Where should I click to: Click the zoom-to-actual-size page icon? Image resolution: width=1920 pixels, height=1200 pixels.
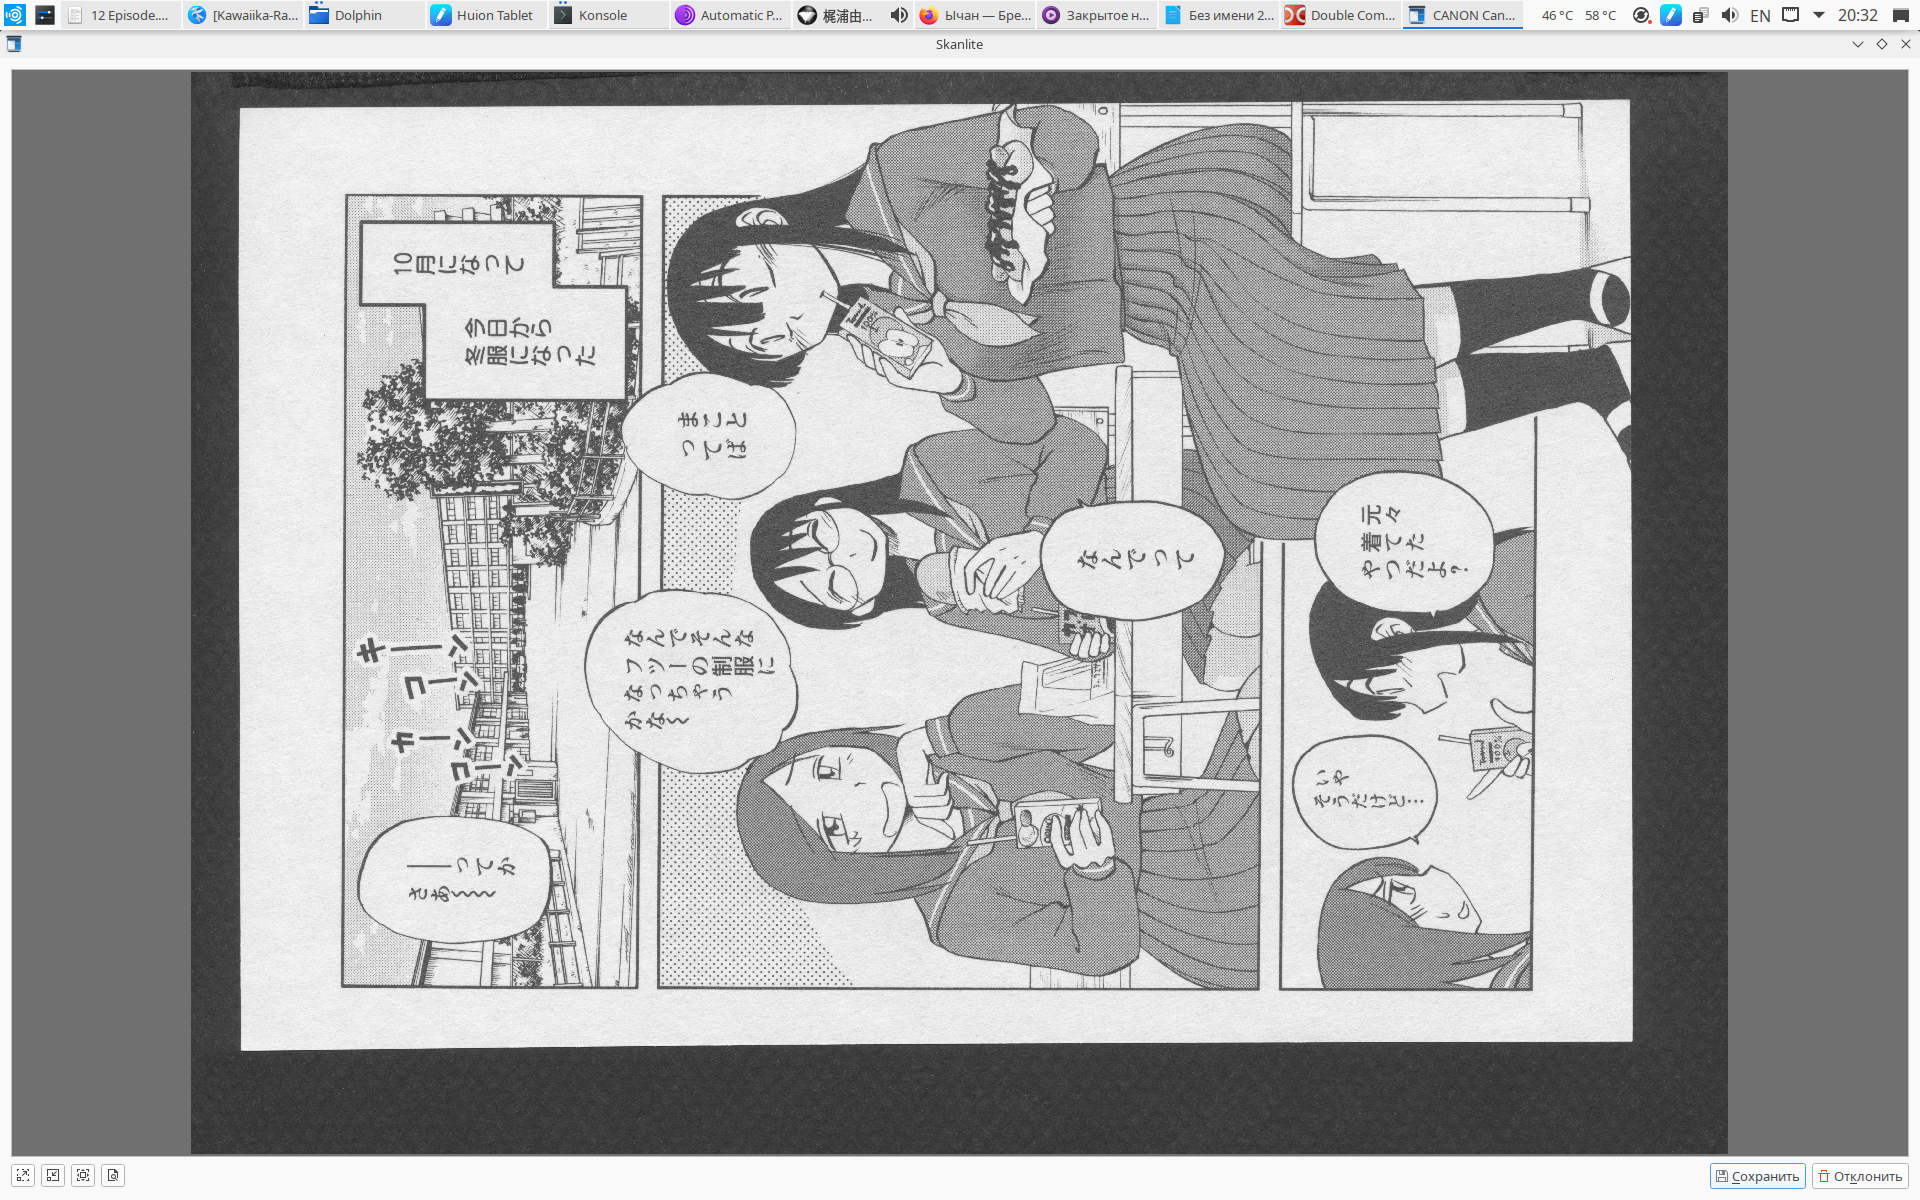(113, 1175)
